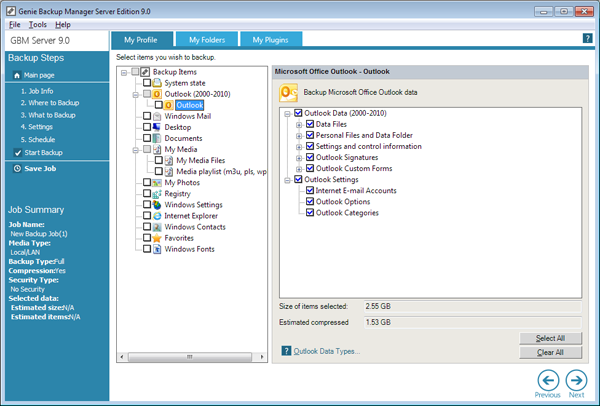This screenshot has width=600, height=406.
Task: Click the Start Backup step
Action: [43, 153]
